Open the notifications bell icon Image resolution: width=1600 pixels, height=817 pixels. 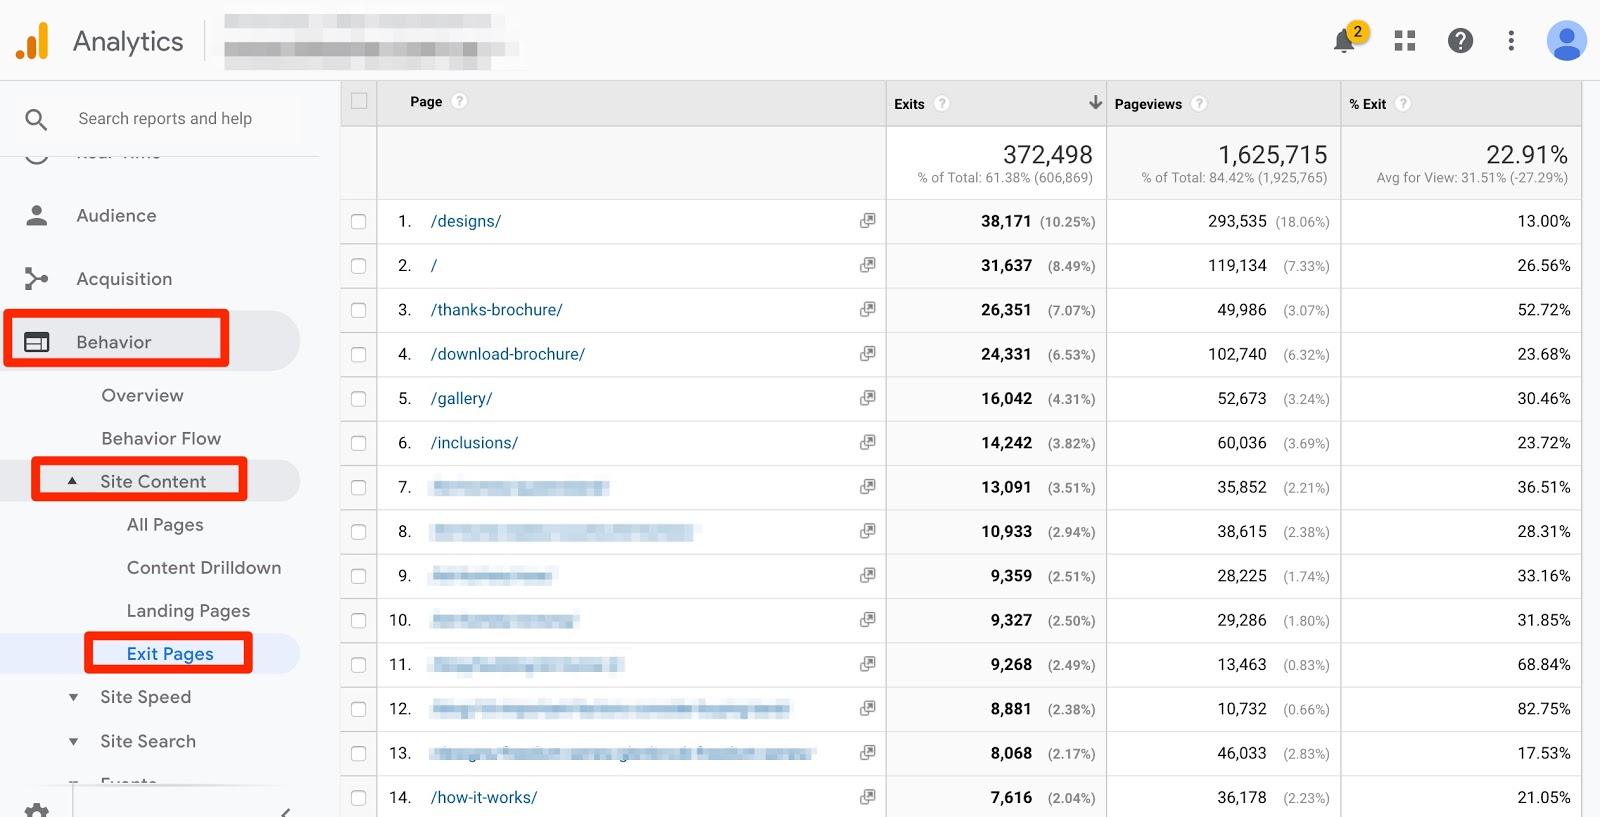(1345, 41)
